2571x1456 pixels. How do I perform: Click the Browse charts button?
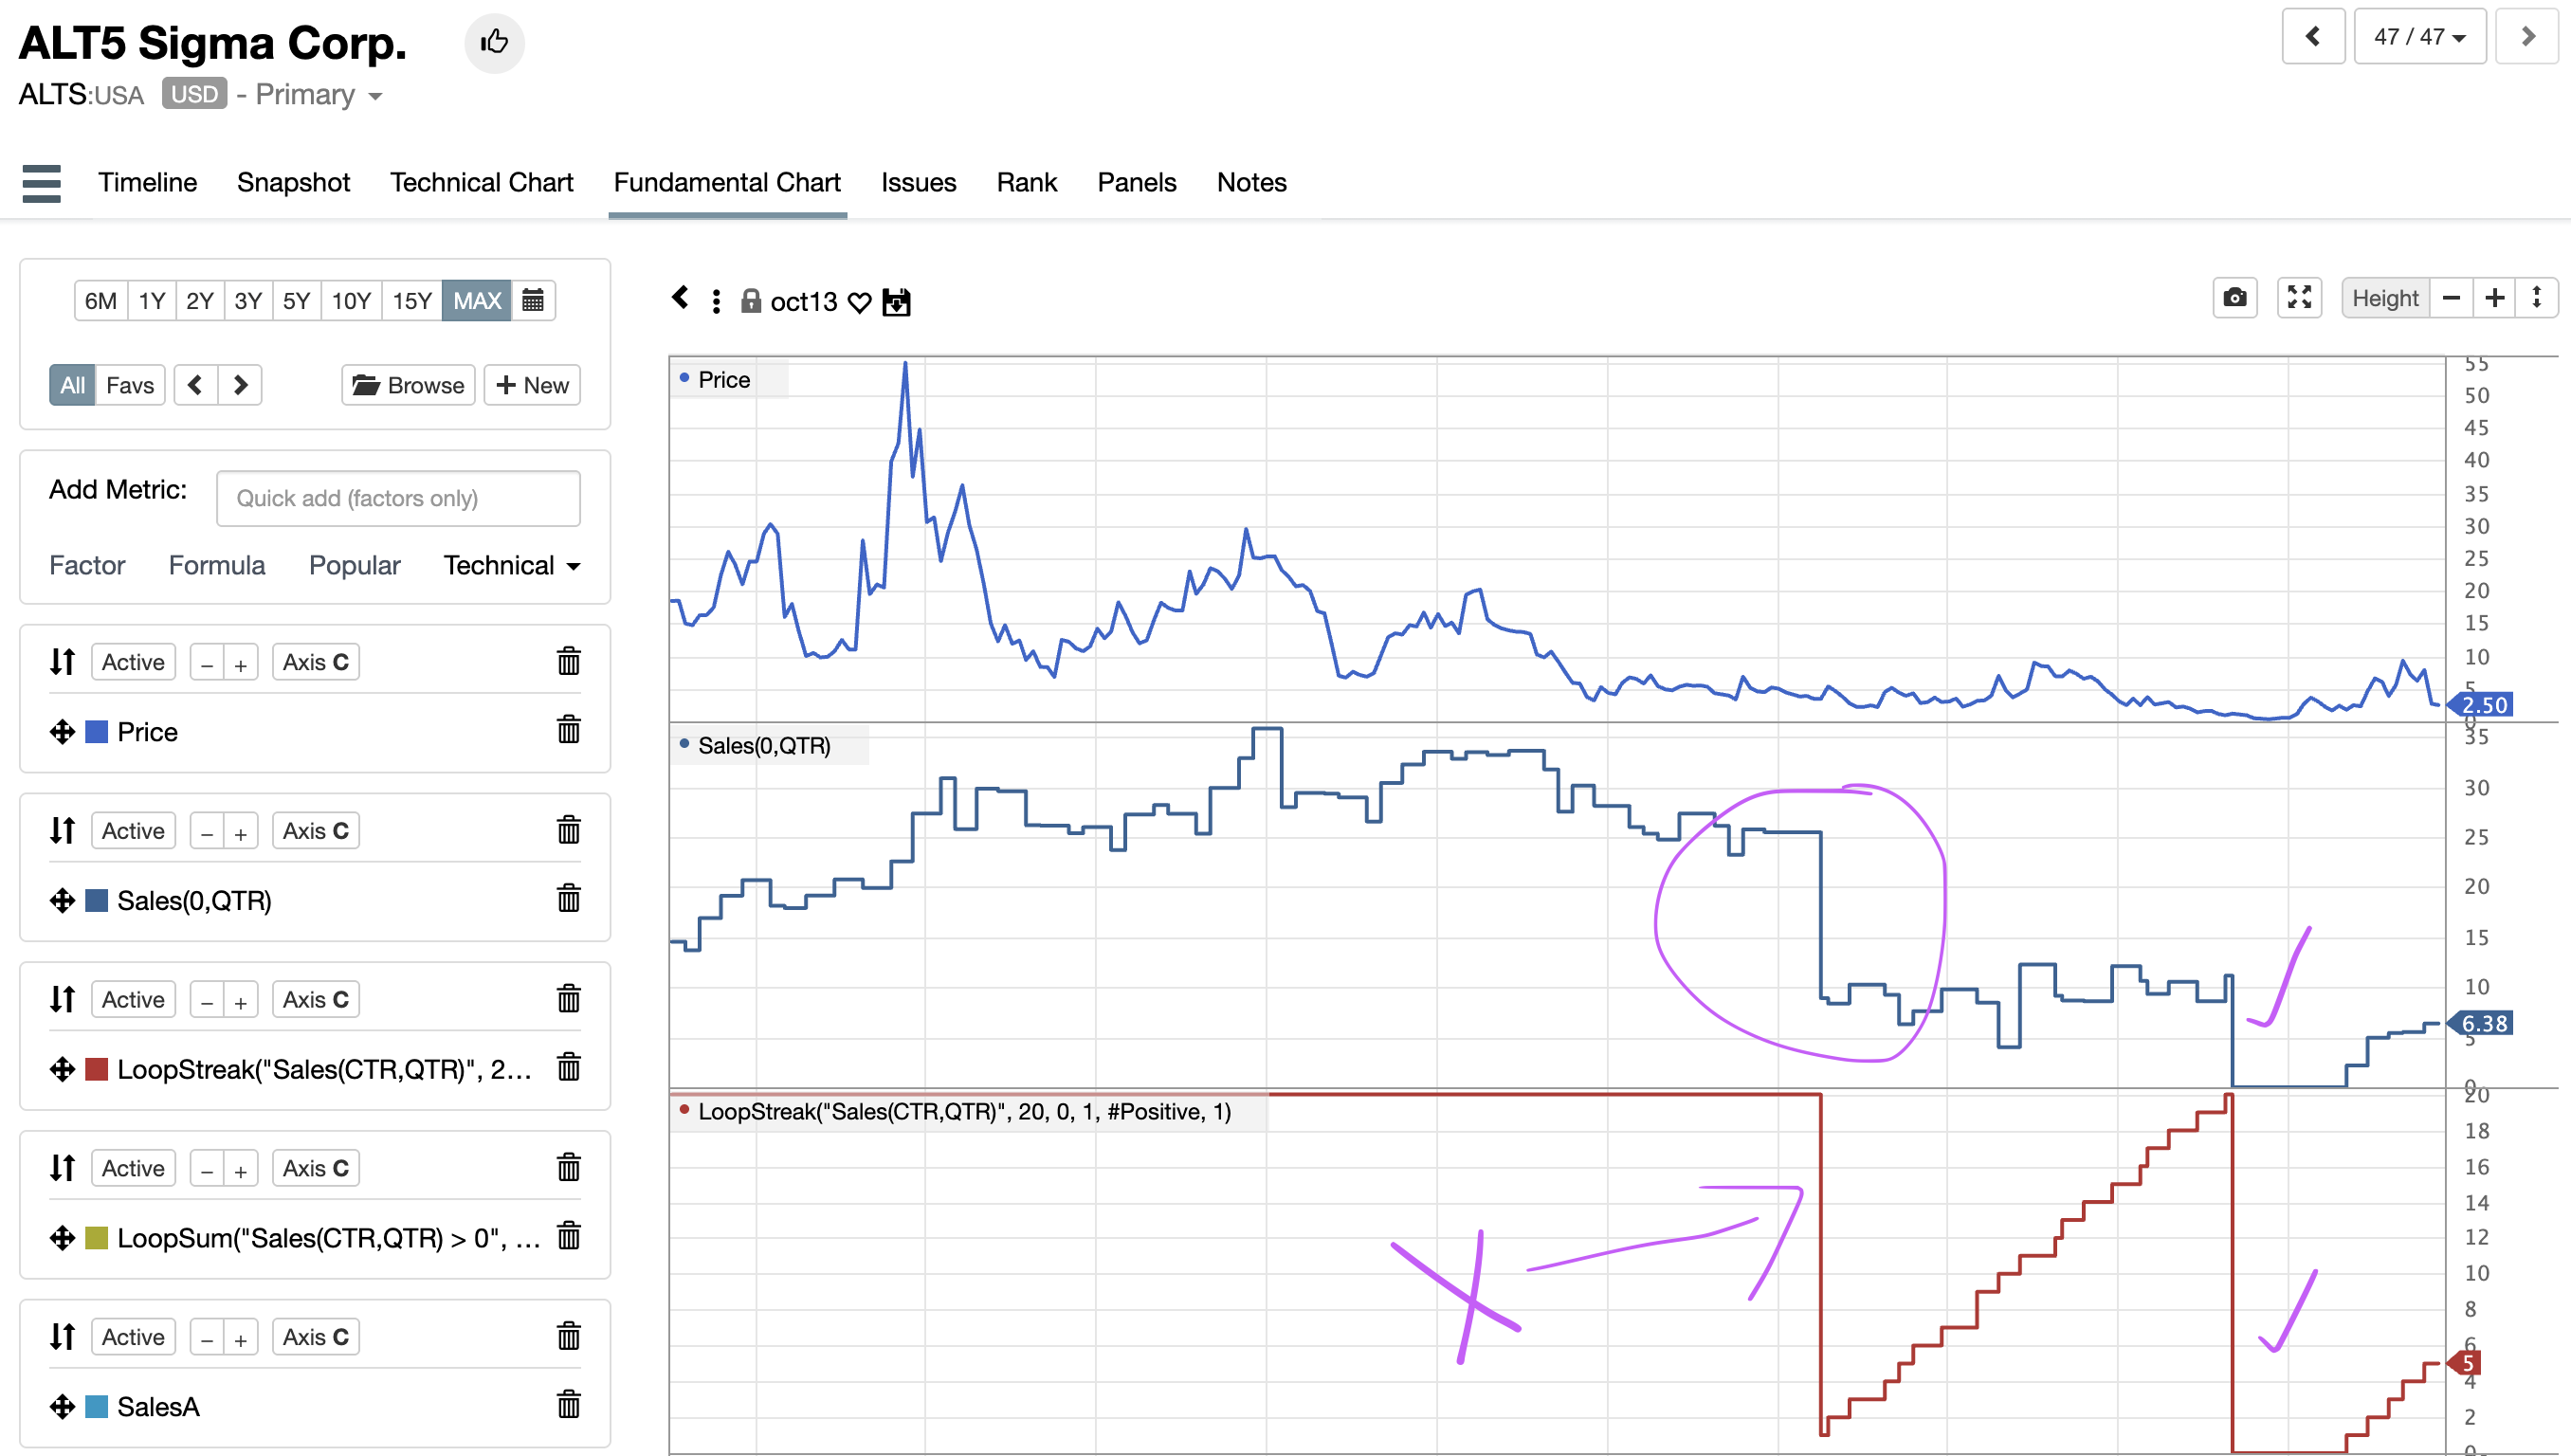coord(408,386)
